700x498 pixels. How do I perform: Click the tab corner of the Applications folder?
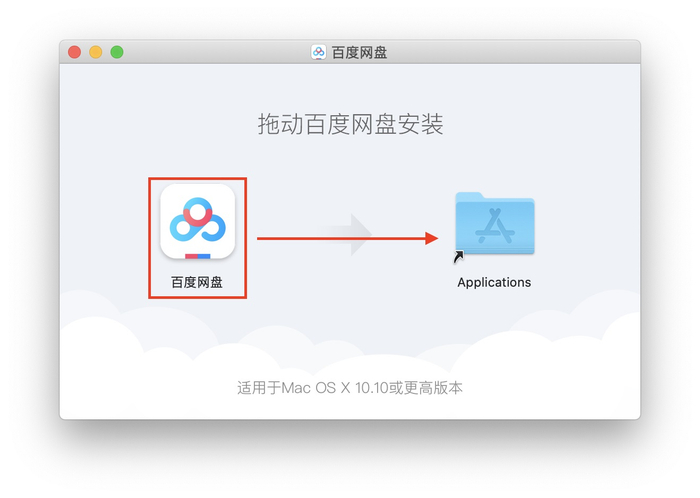[469, 196]
